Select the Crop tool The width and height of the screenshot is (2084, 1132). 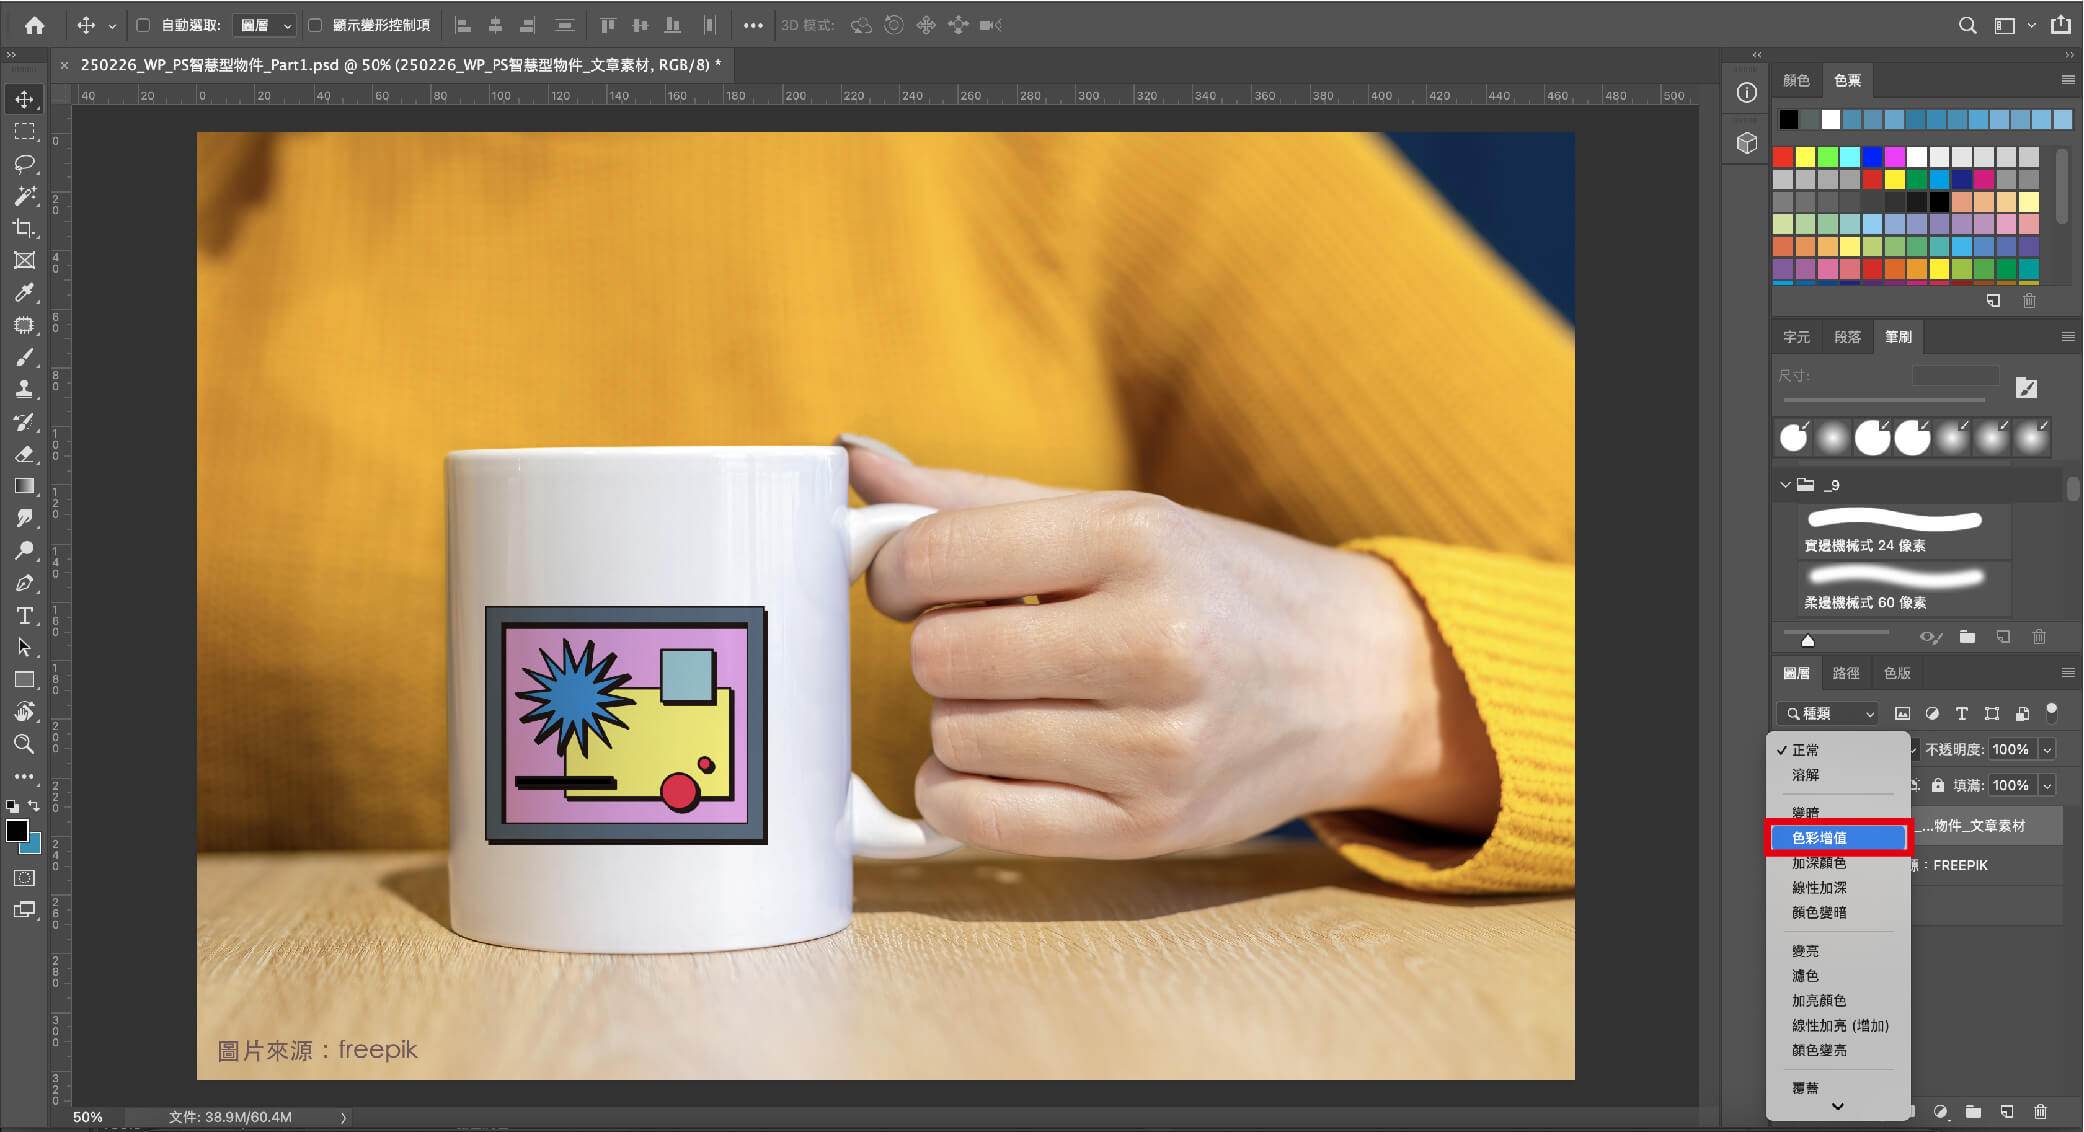pyautogui.click(x=24, y=228)
